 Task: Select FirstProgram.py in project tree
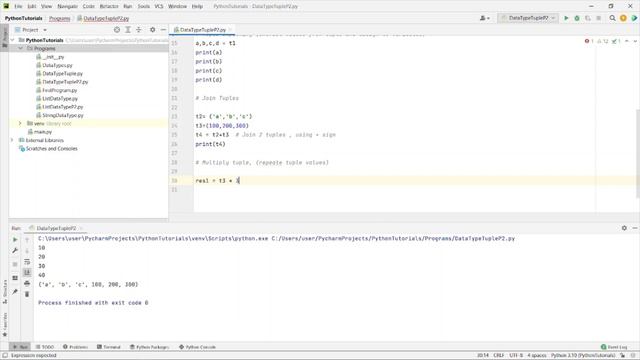click(x=60, y=90)
